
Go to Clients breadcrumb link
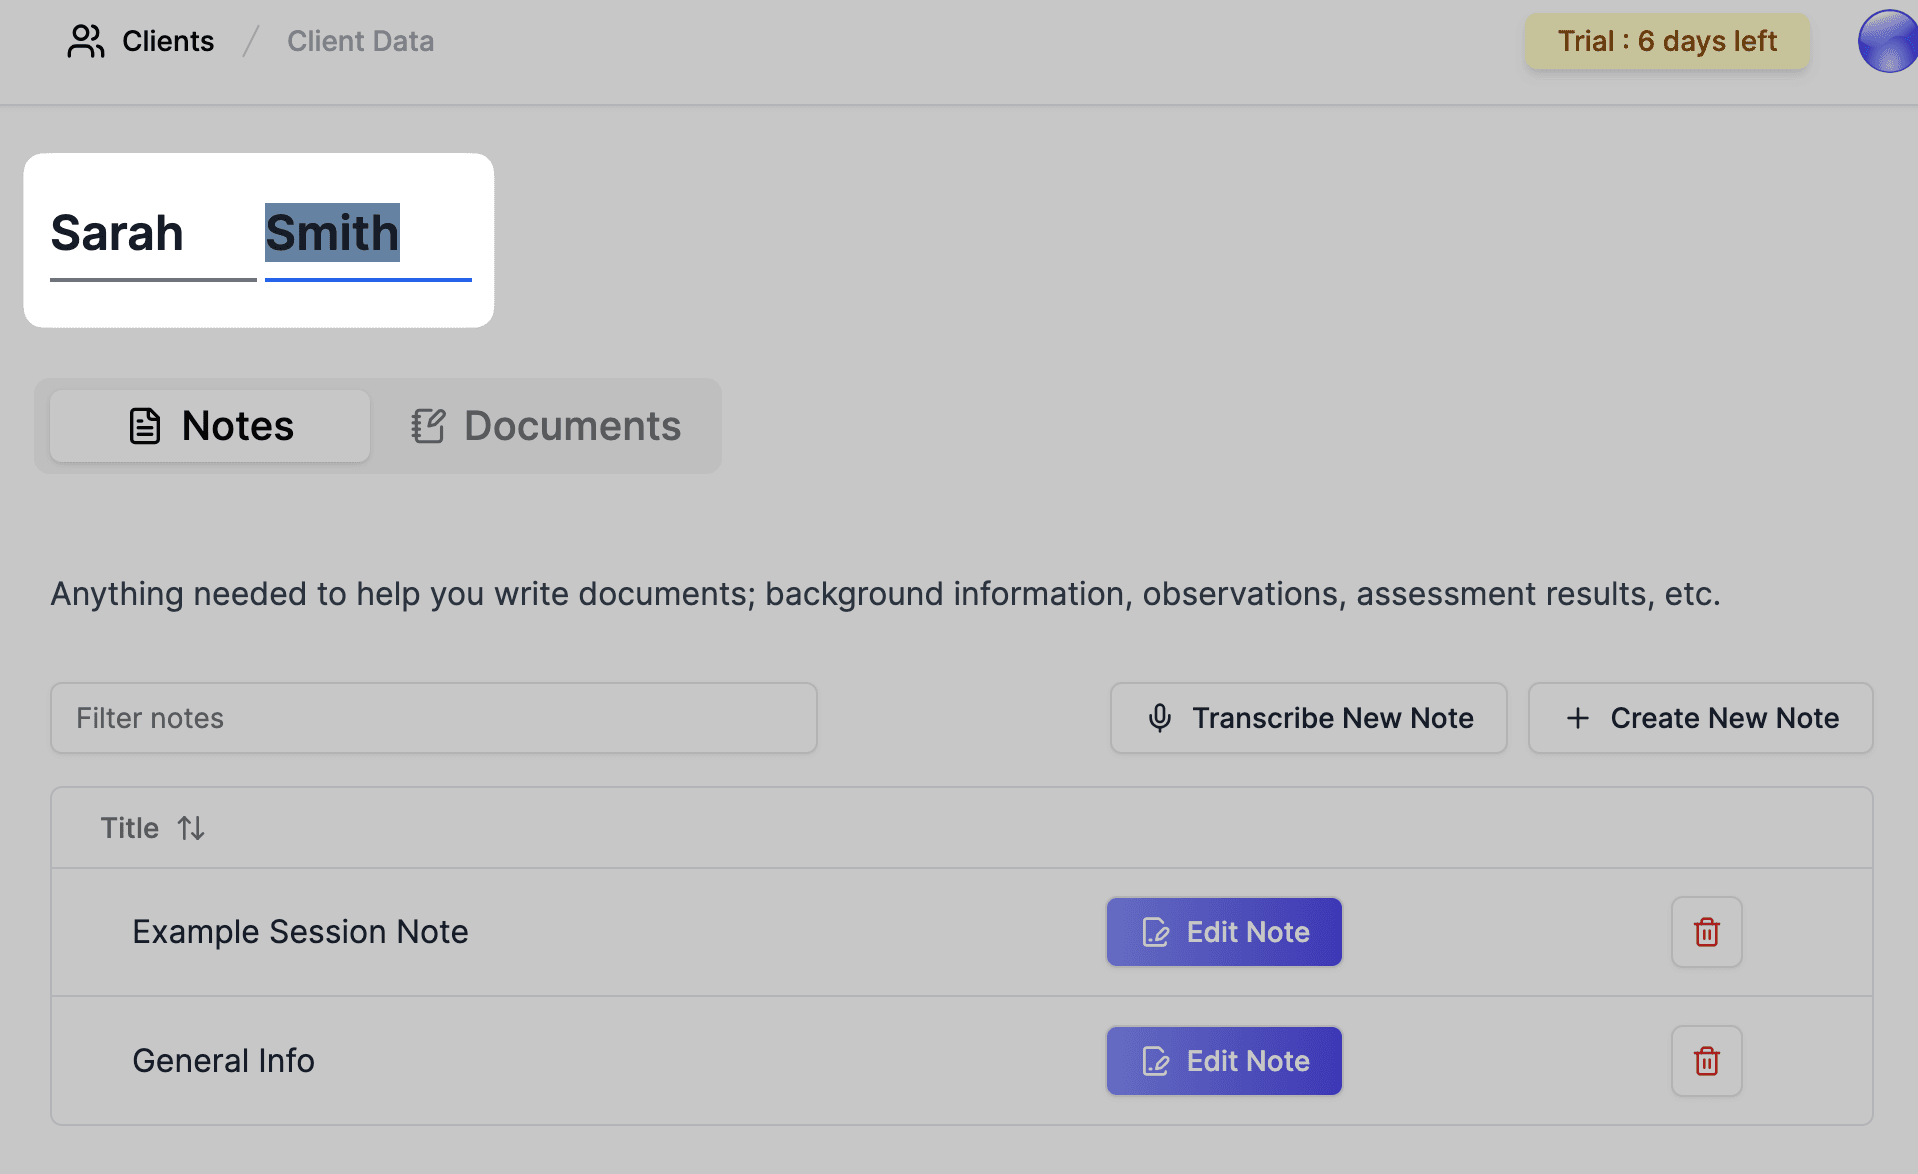pyautogui.click(x=167, y=41)
